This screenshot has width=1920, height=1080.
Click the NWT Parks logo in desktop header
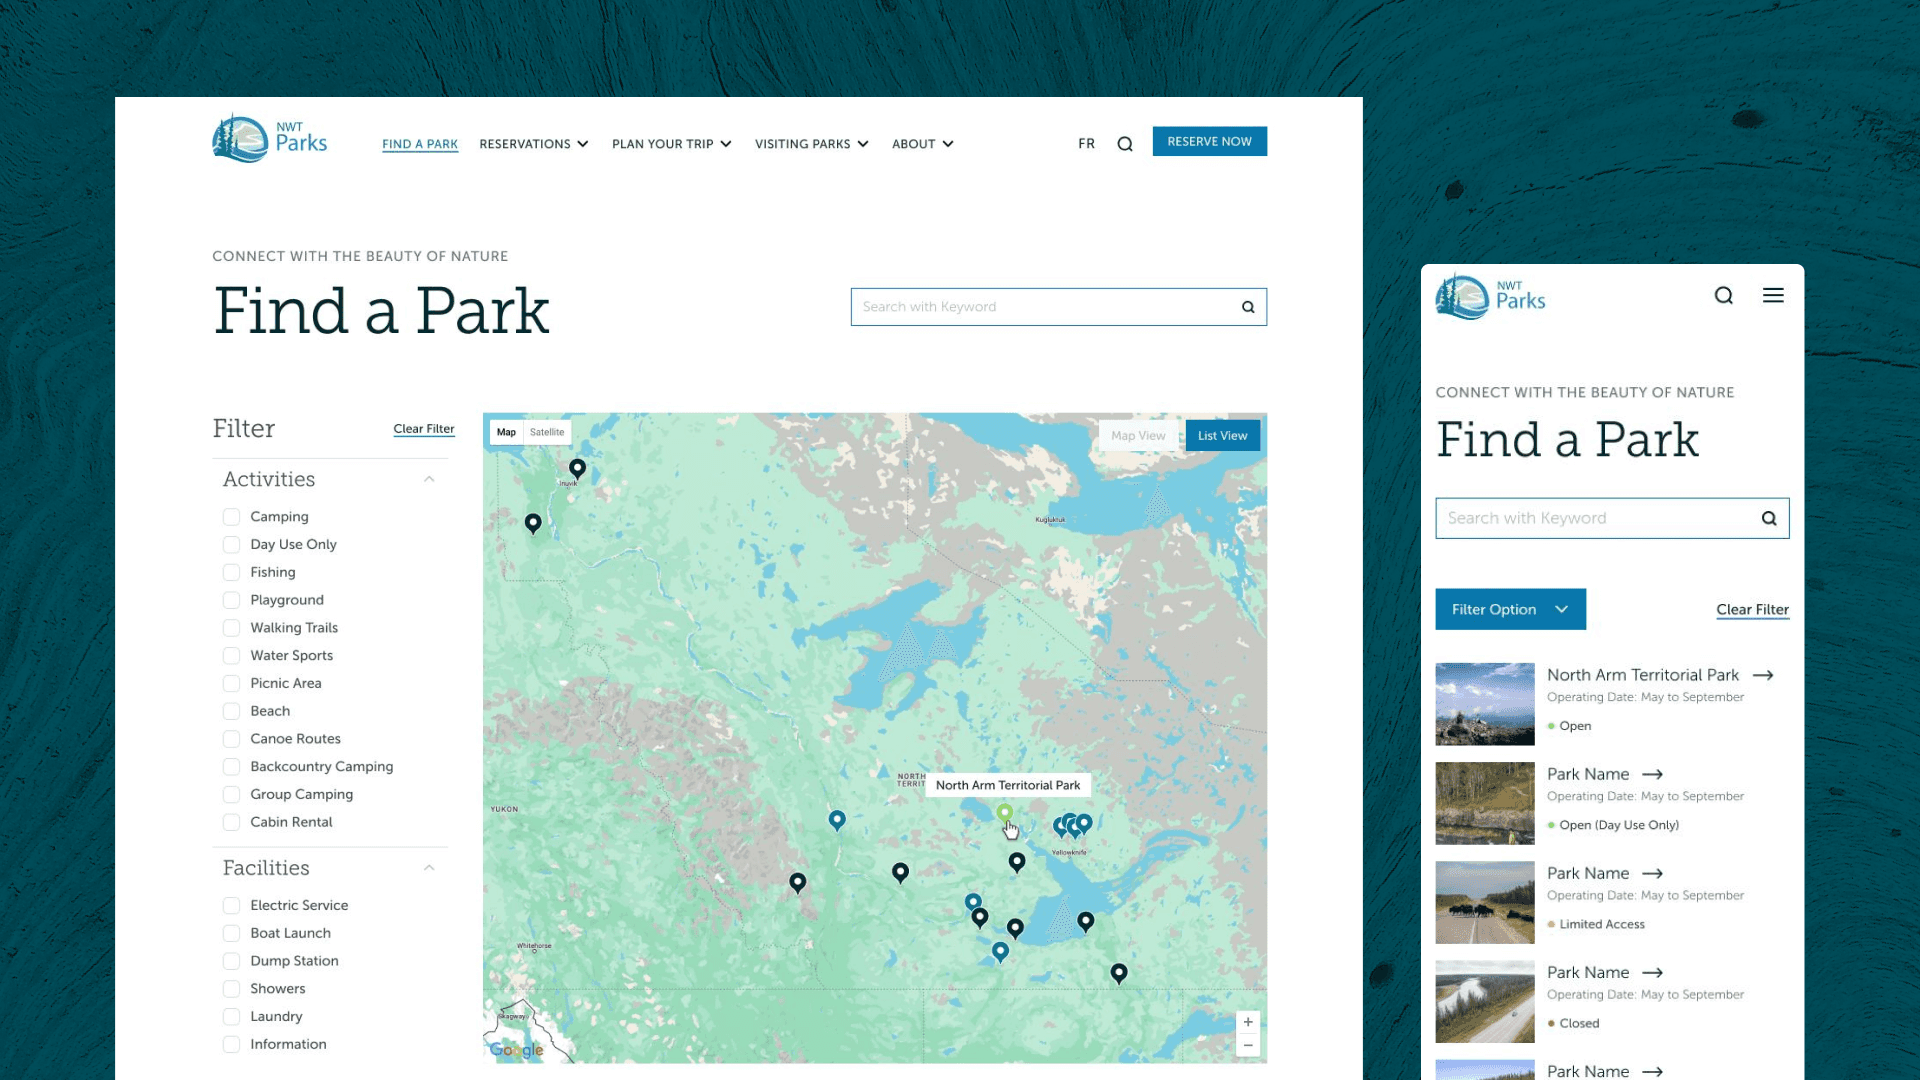pos(270,138)
